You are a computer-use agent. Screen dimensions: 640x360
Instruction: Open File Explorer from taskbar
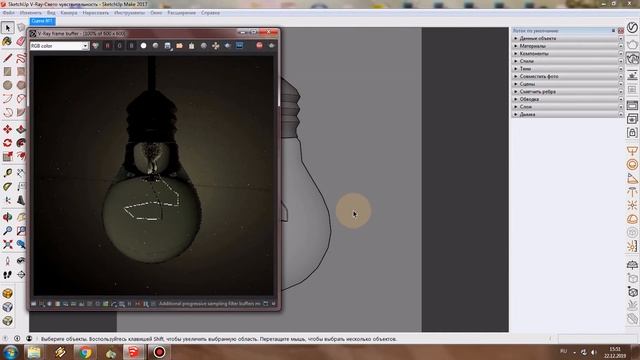click(x=34, y=352)
